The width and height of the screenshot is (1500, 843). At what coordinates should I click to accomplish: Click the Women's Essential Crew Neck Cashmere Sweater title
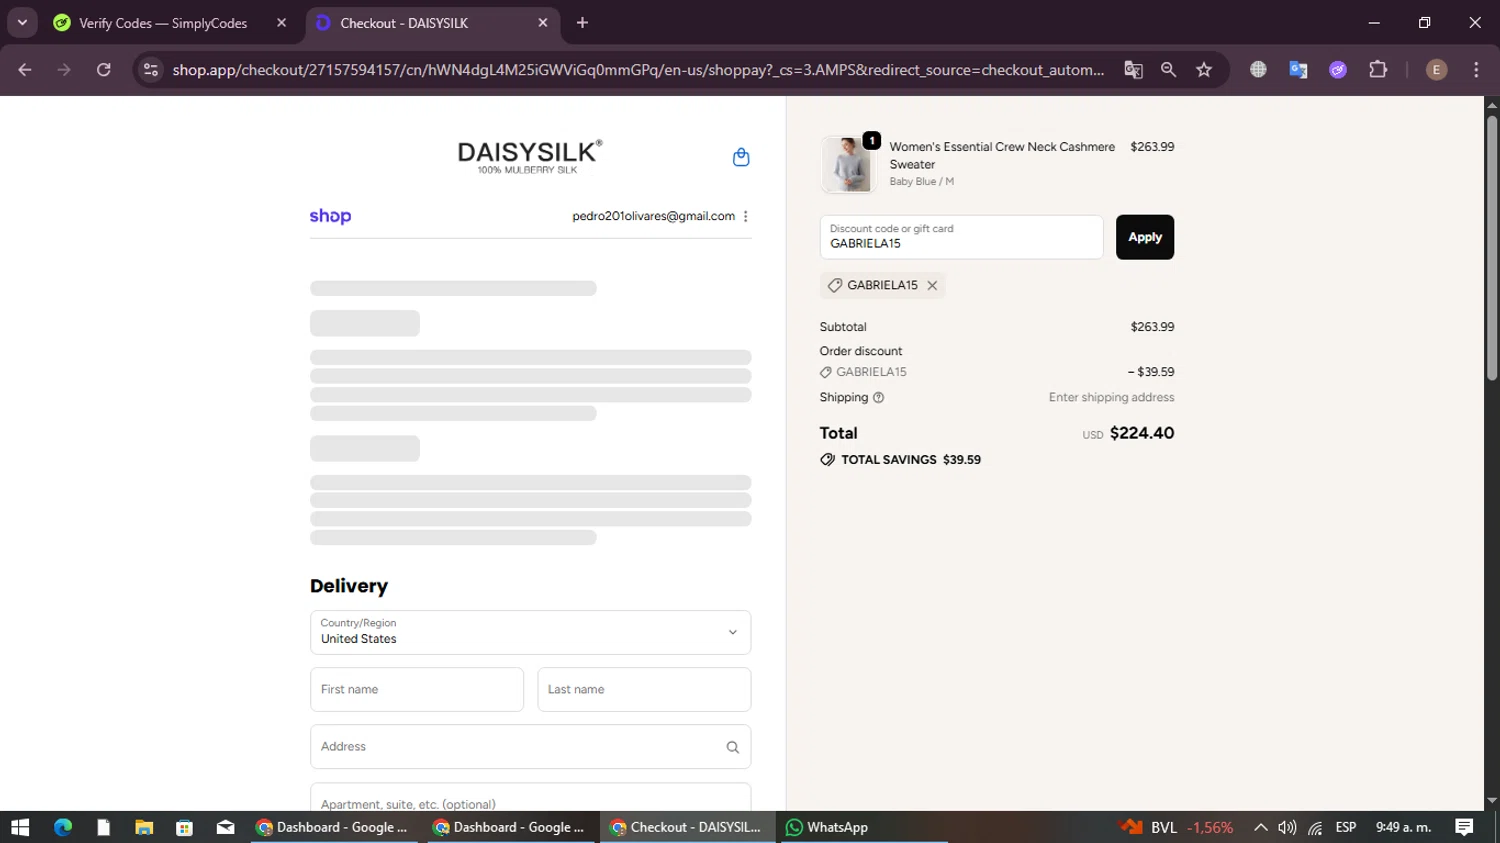pyautogui.click(x=1002, y=155)
